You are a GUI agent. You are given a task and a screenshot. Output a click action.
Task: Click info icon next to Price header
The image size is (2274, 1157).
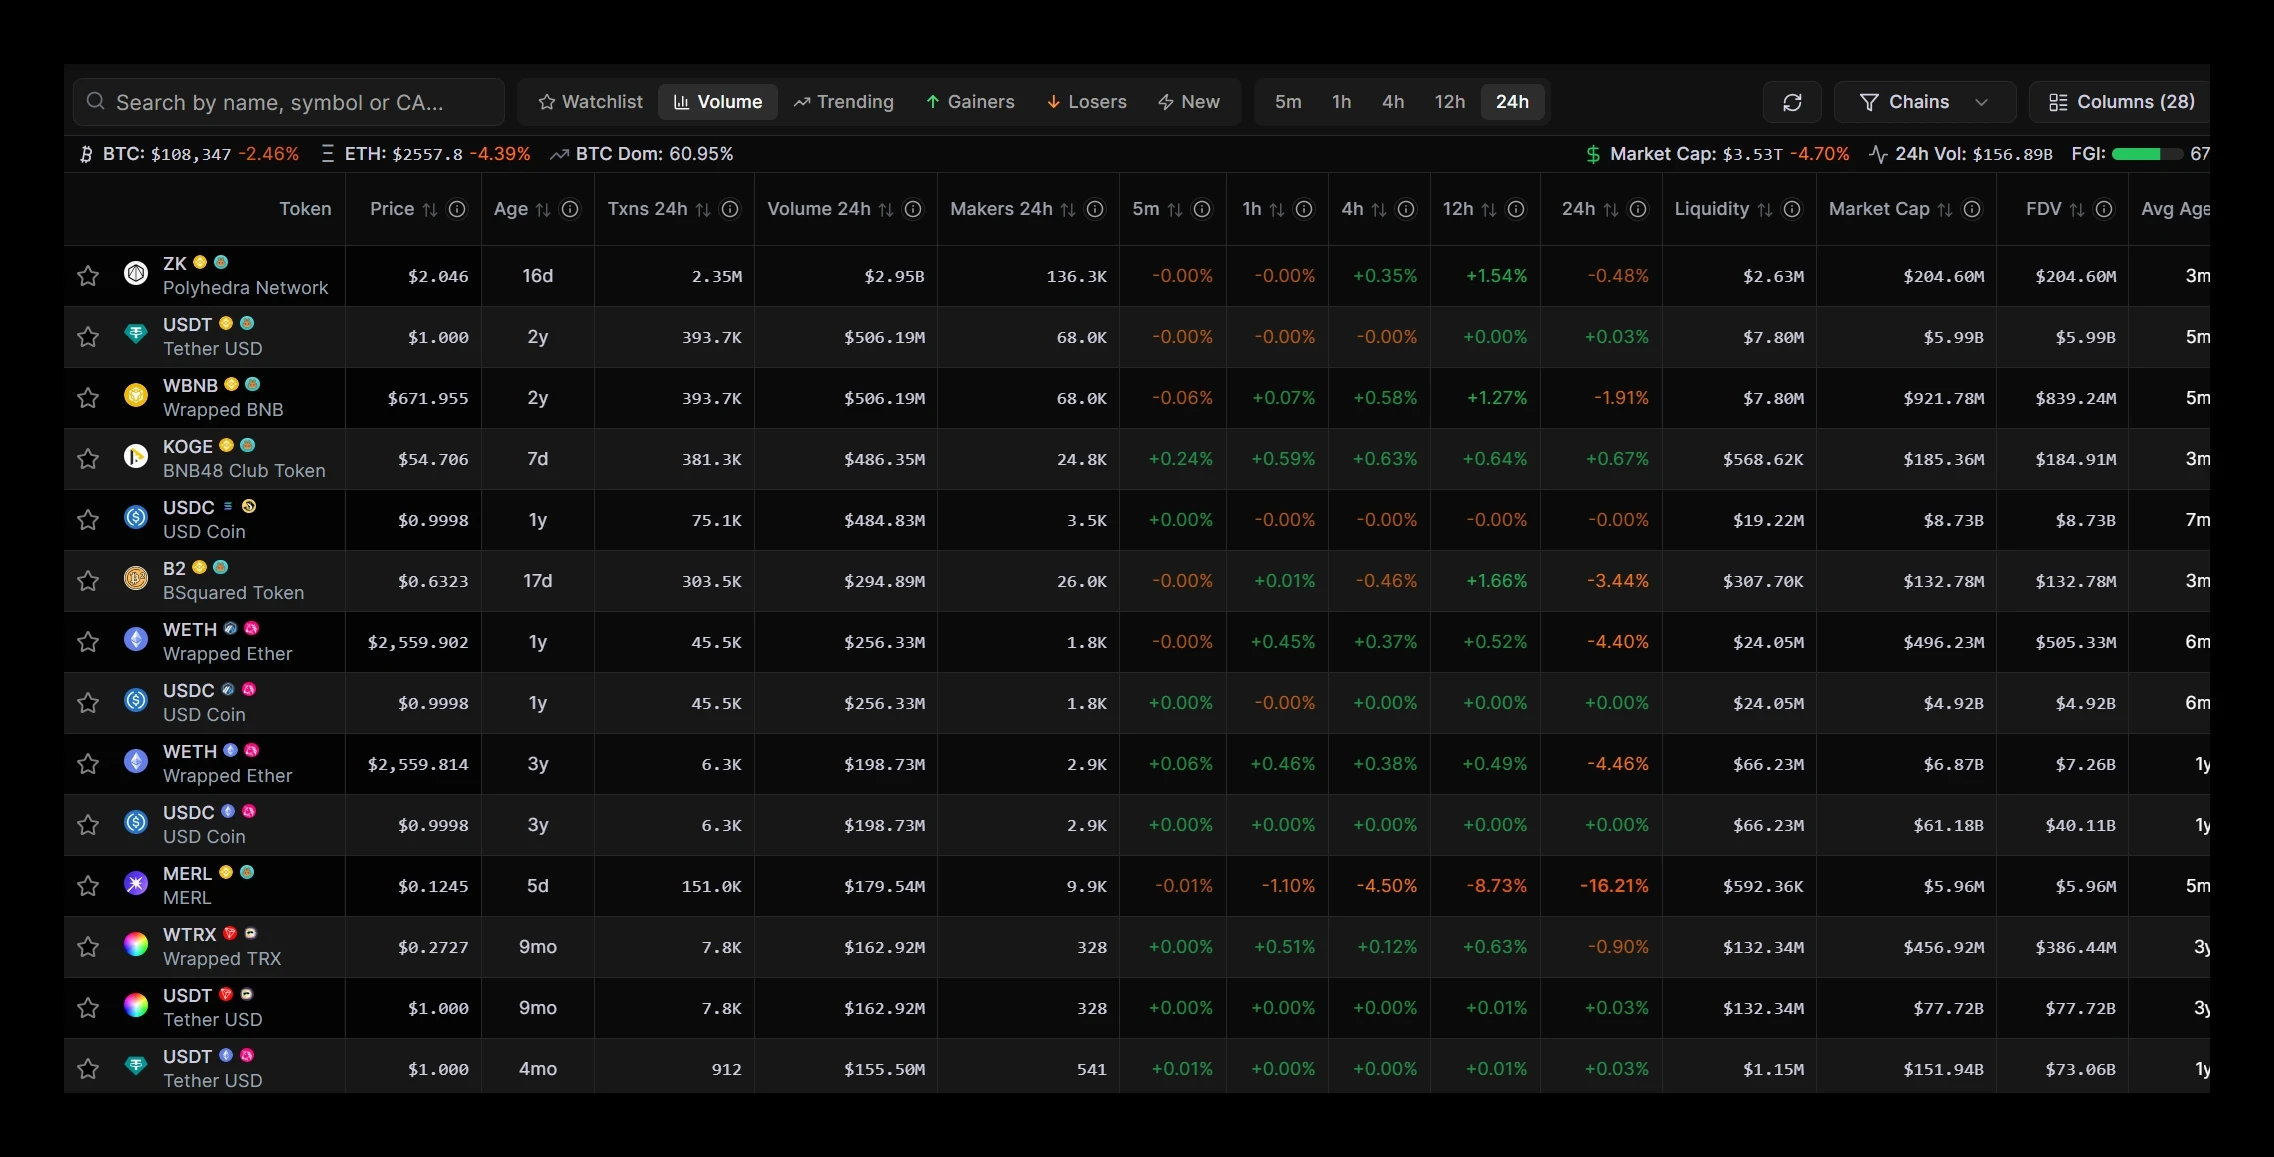(457, 209)
